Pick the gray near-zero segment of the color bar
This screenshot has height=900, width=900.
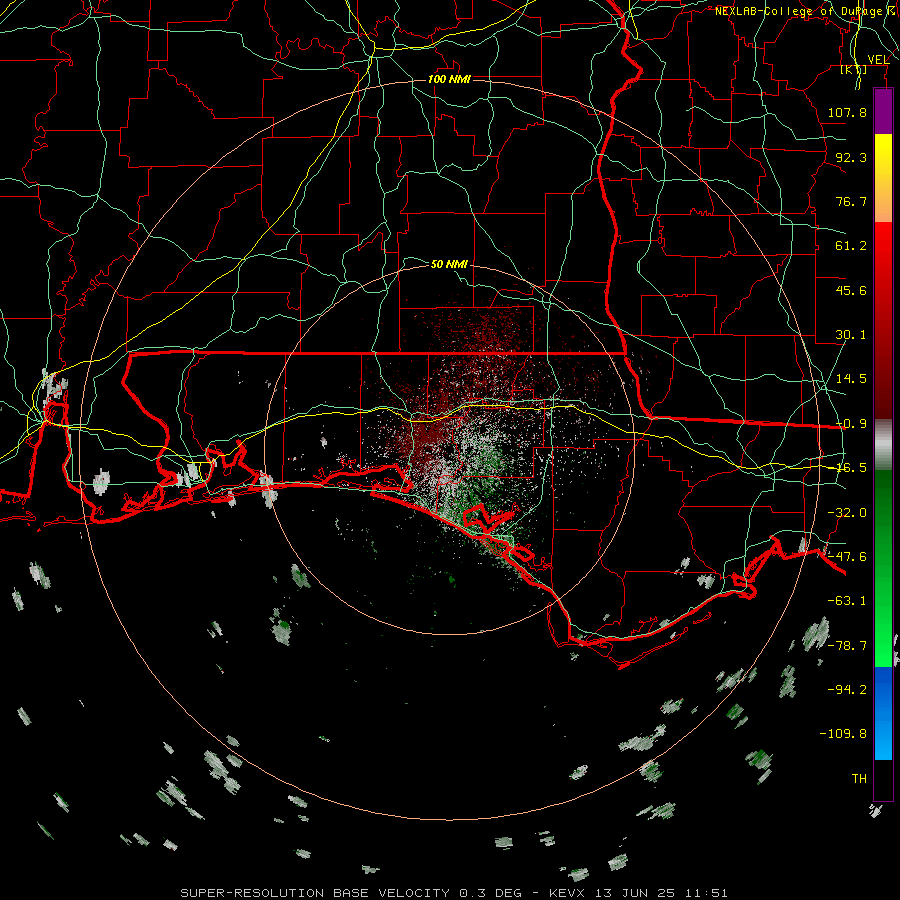click(883, 444)
